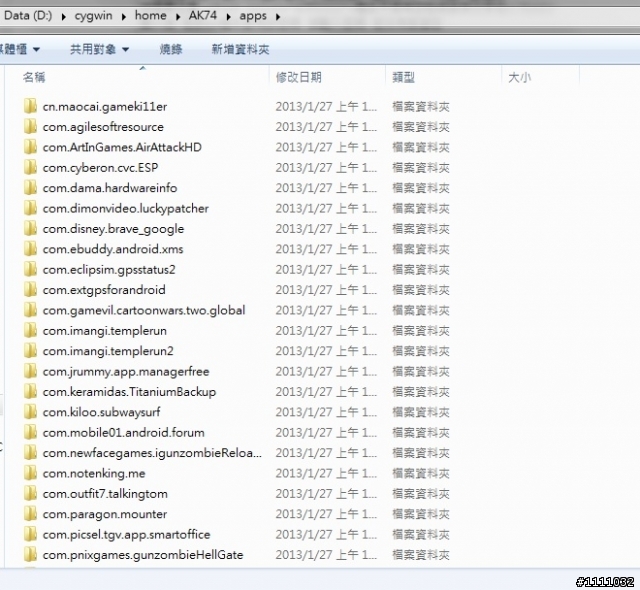This screenshot has height=590, width=640.
Task: Click folder icon of com.cyberon.cvc.ESP
Action: (31, 168)
